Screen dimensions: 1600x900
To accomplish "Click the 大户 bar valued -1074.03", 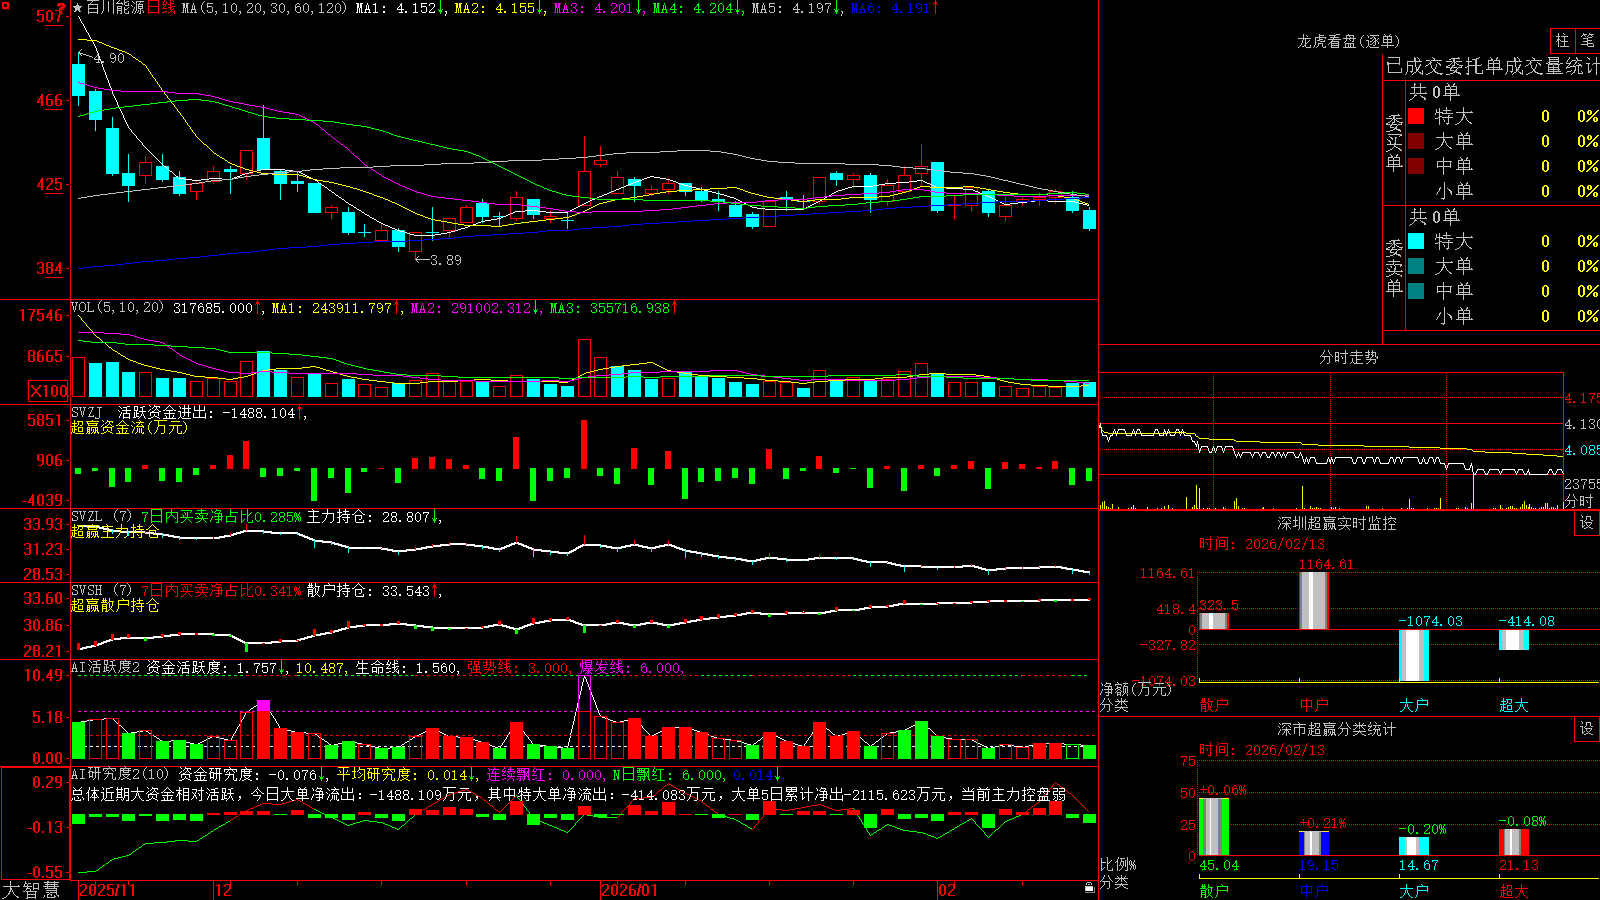I will pos(1414,656).
